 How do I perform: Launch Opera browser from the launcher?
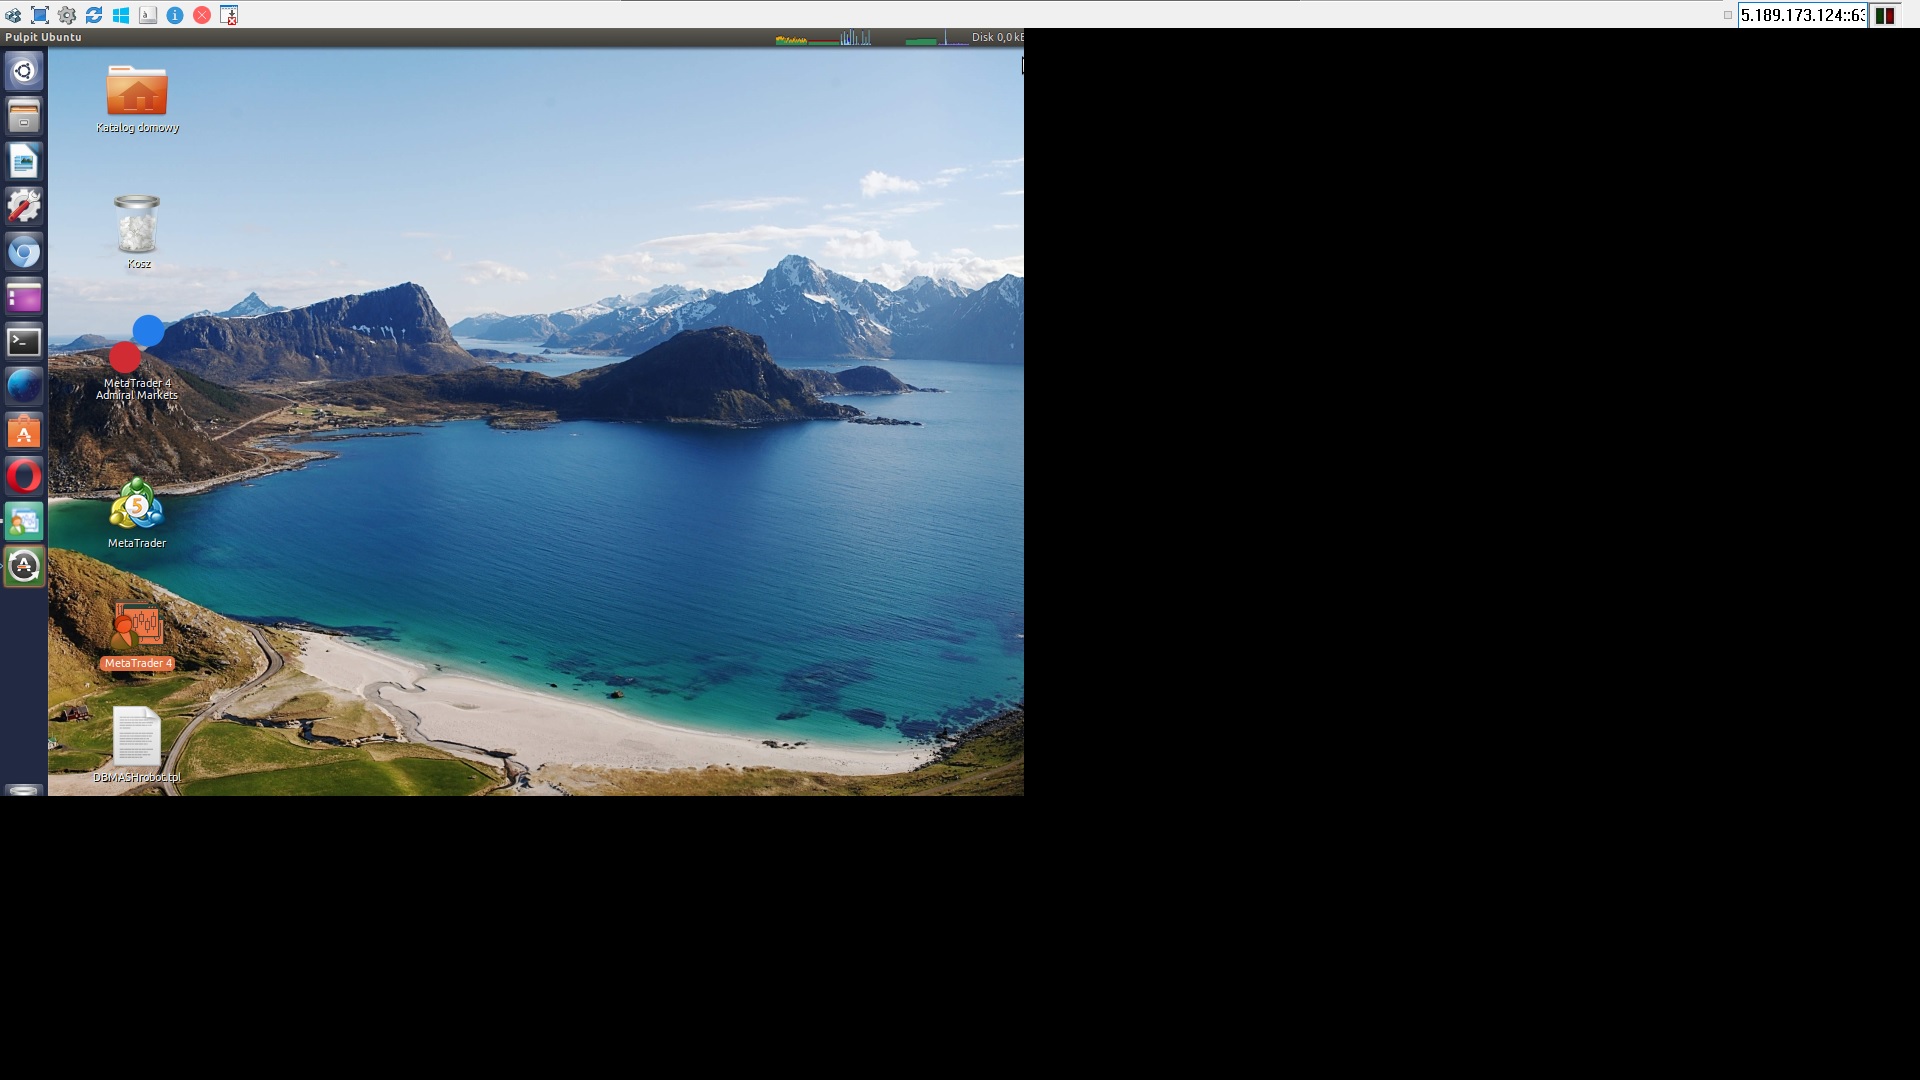(24, 476)
